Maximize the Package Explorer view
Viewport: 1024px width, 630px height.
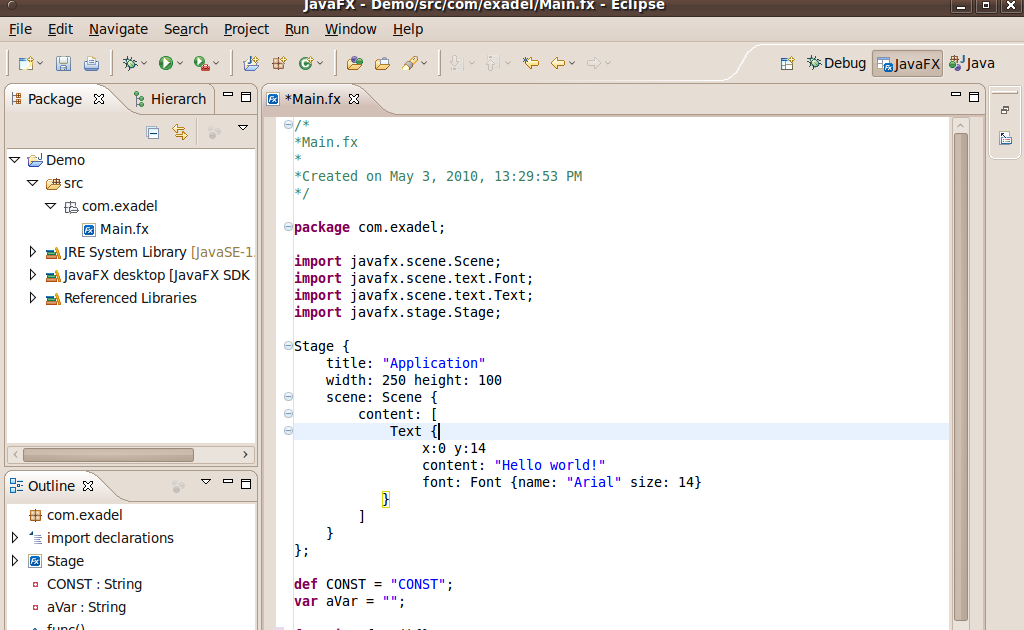246,97
